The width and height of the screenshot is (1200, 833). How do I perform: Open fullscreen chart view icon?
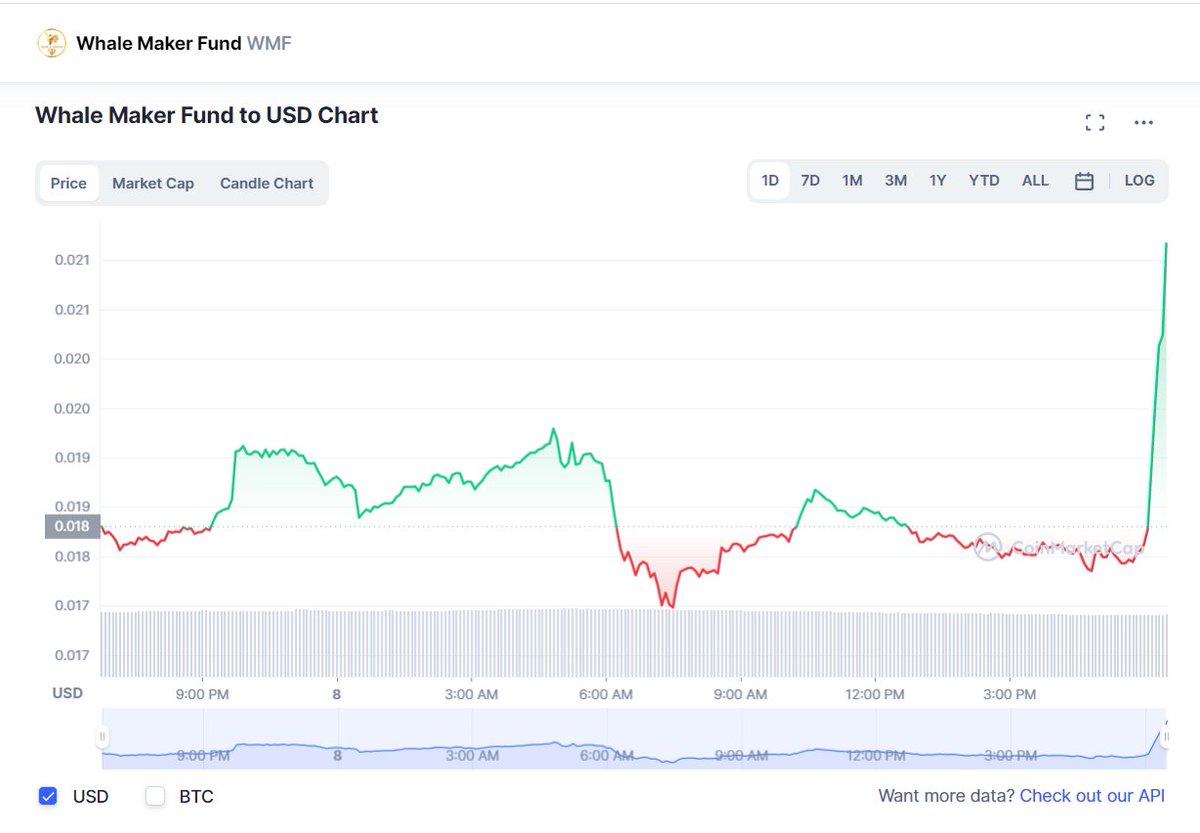click(1095, 123)
